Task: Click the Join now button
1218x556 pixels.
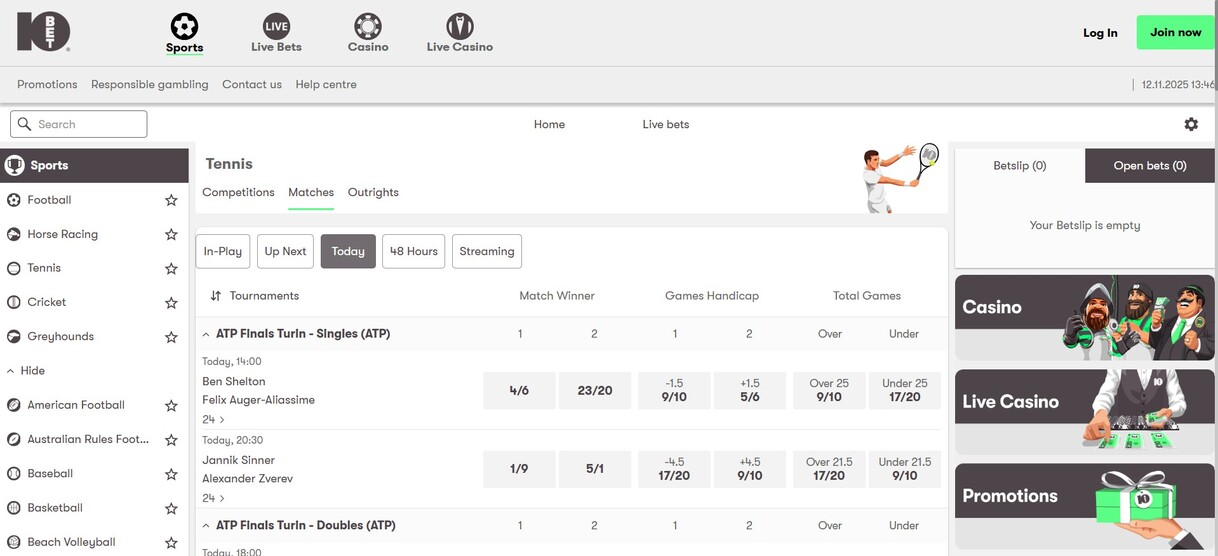Action: point(1175,32)
